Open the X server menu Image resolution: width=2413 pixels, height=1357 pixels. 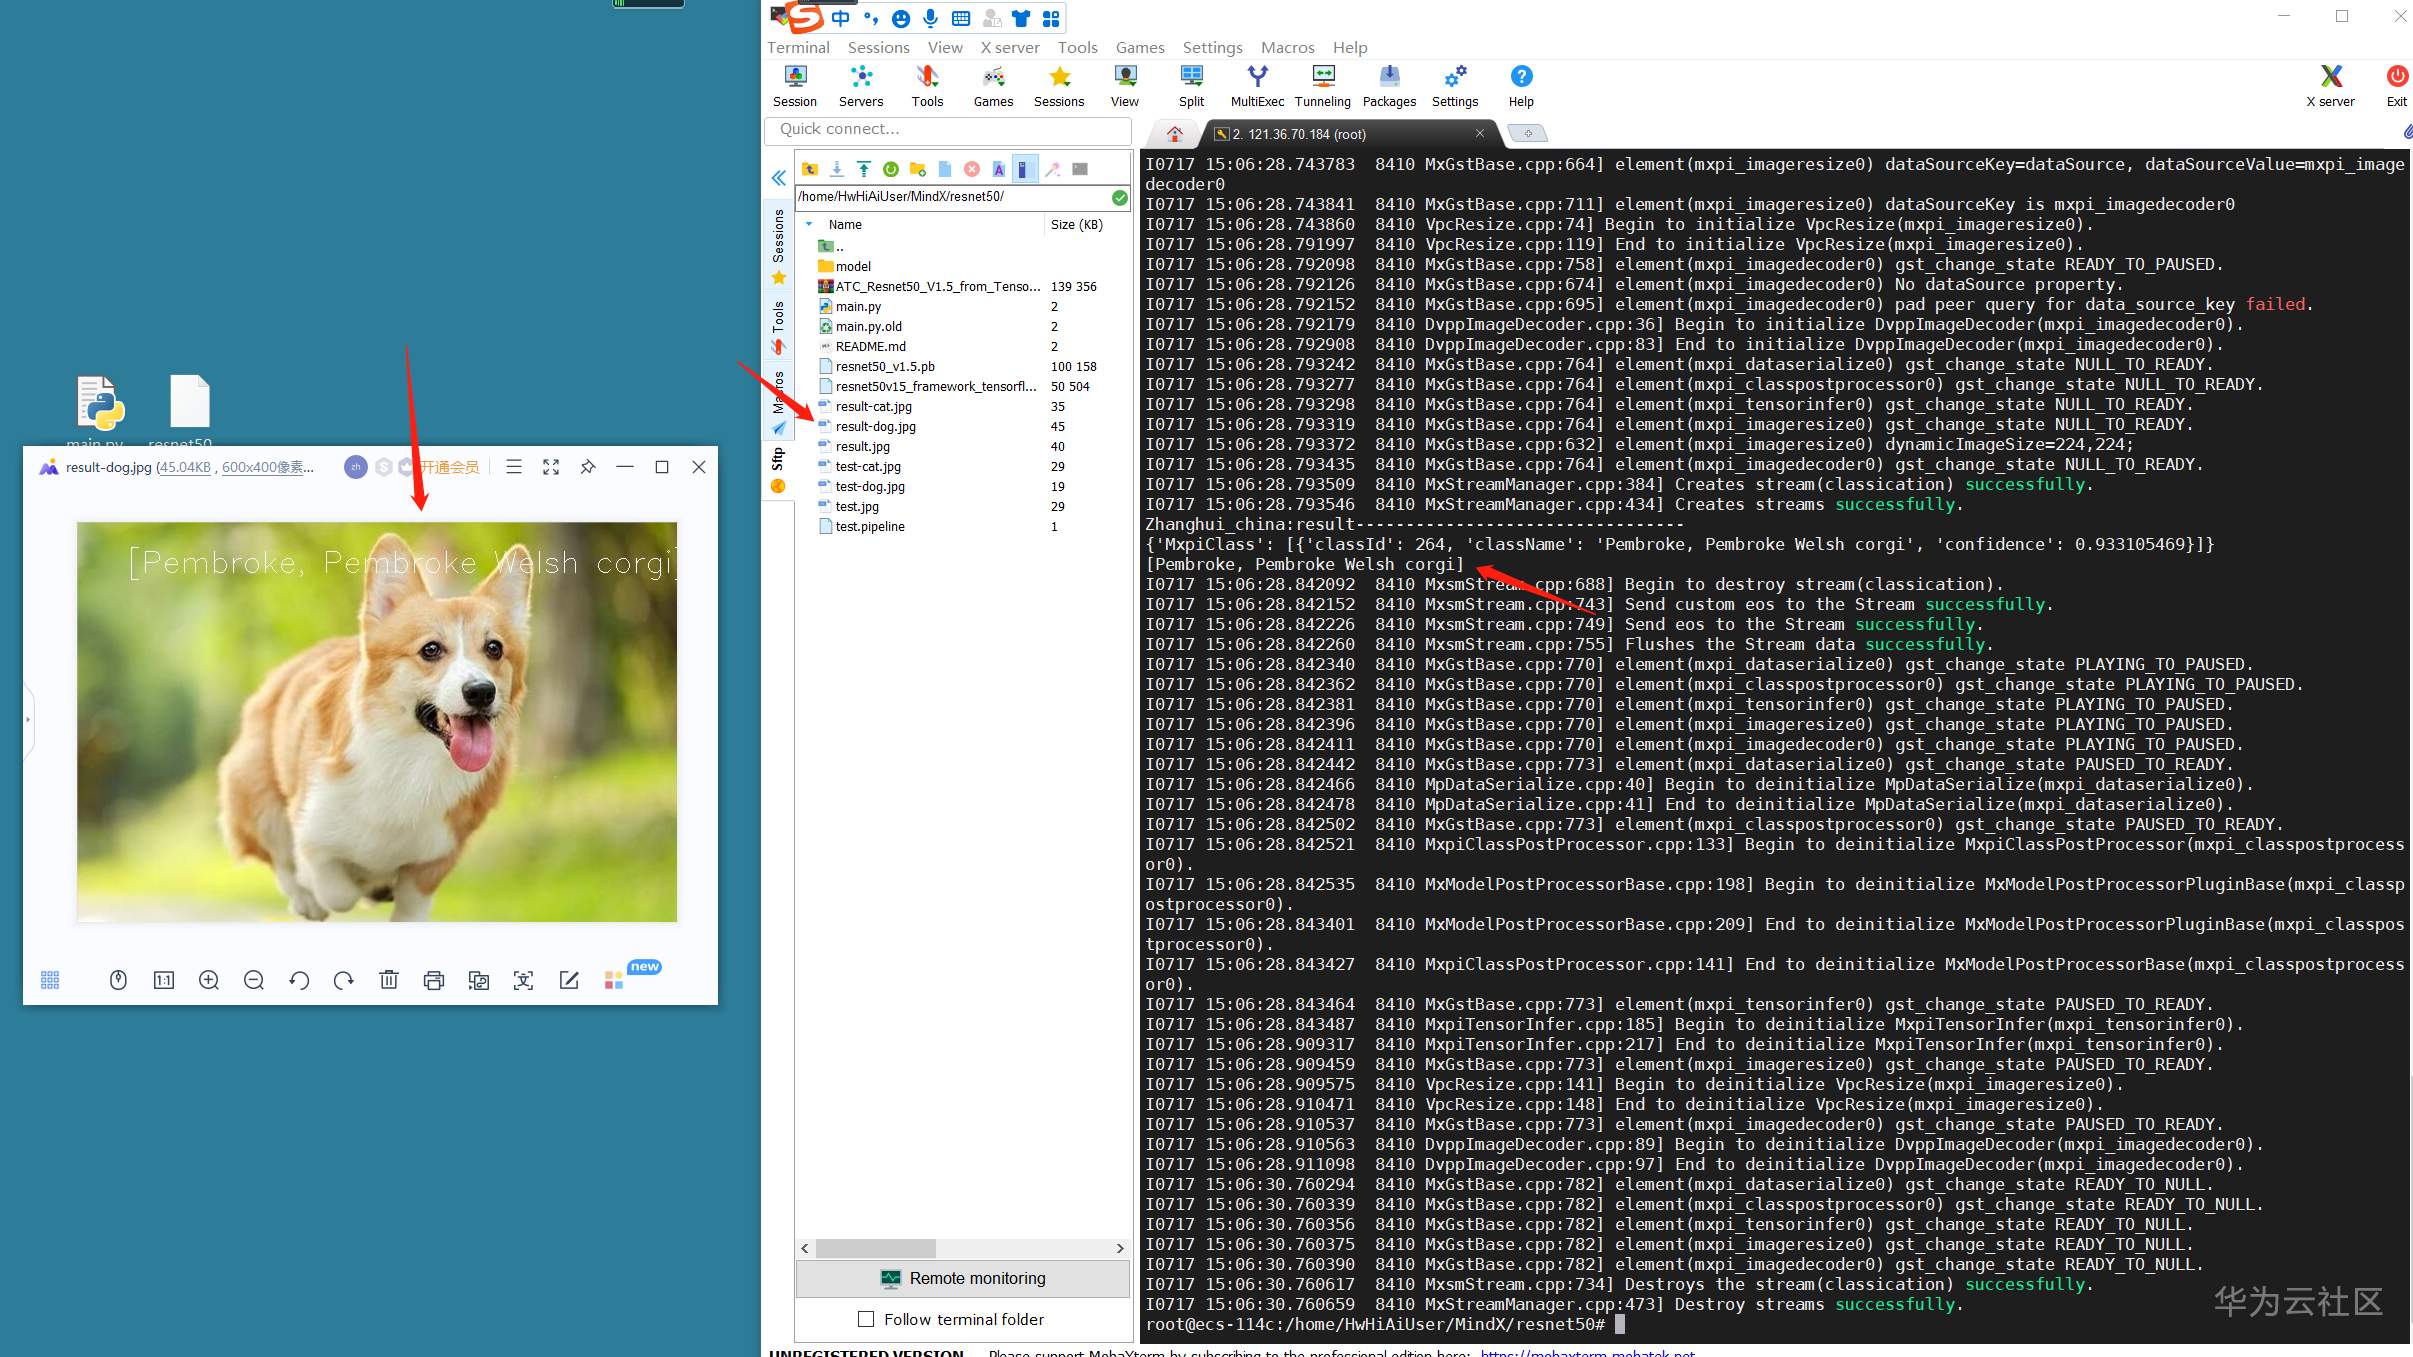[x=1010, y=47]
